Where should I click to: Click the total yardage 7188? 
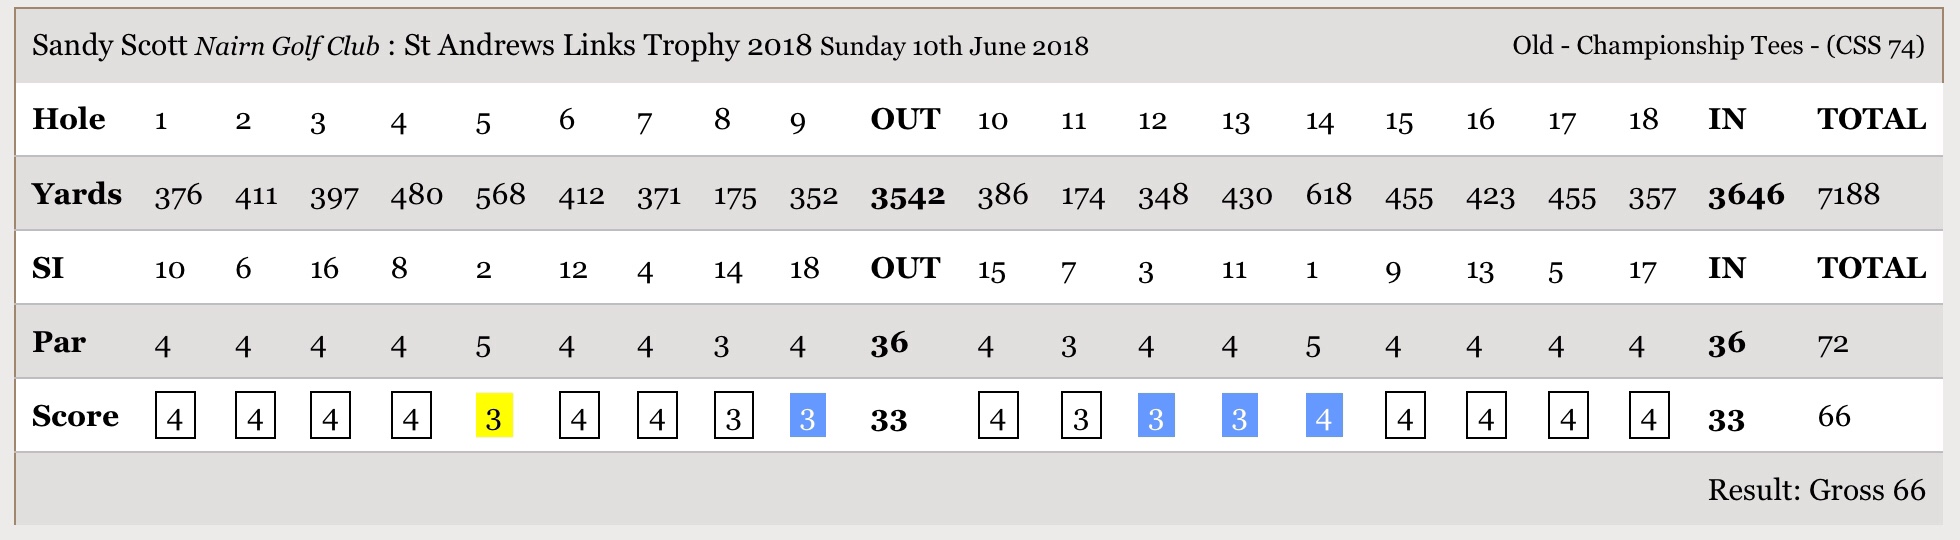(x=1848, y=194)
